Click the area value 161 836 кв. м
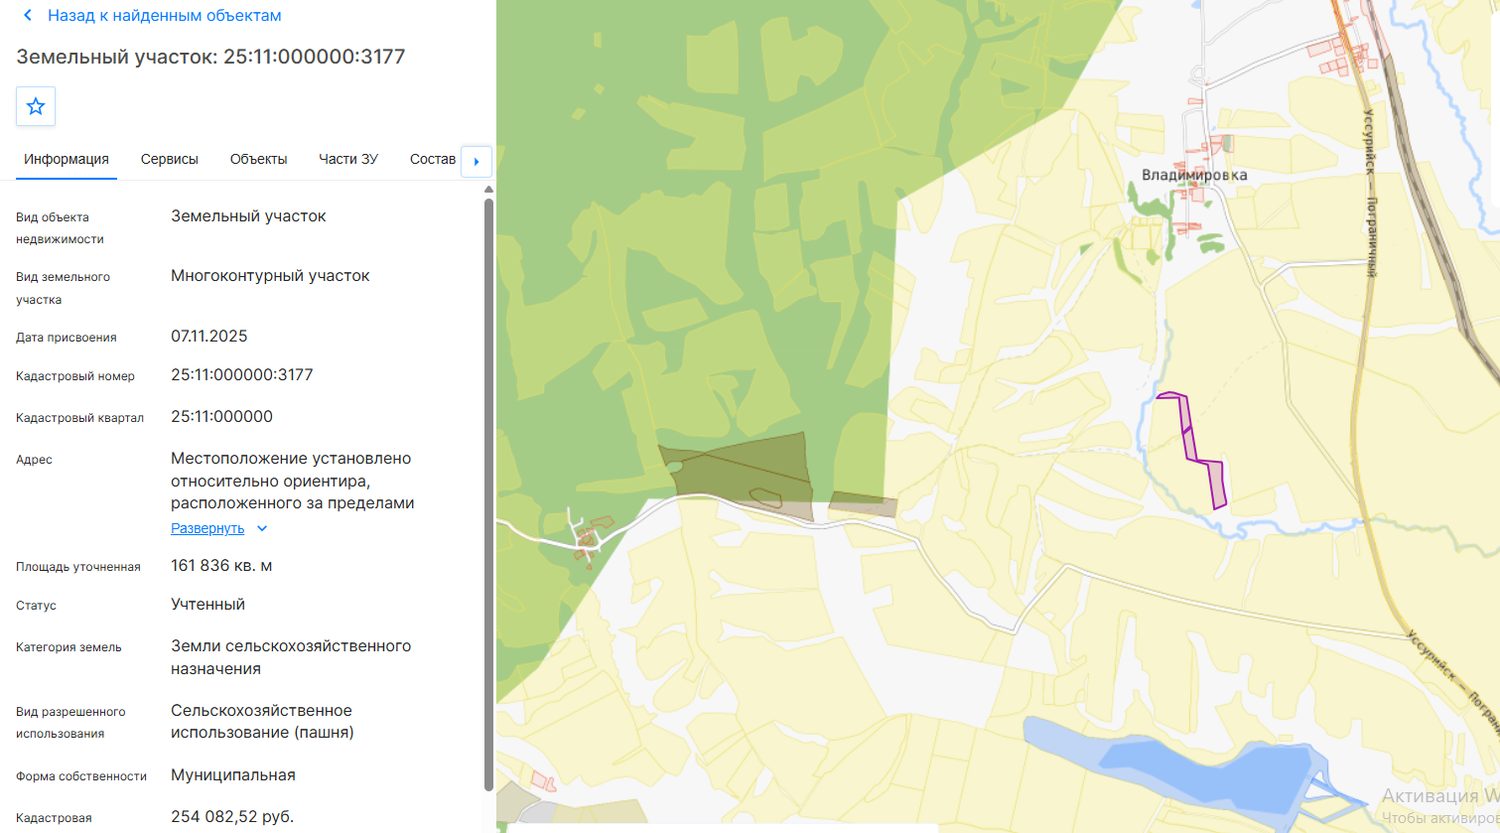The image size is (1500, 833). pos(222,566)
